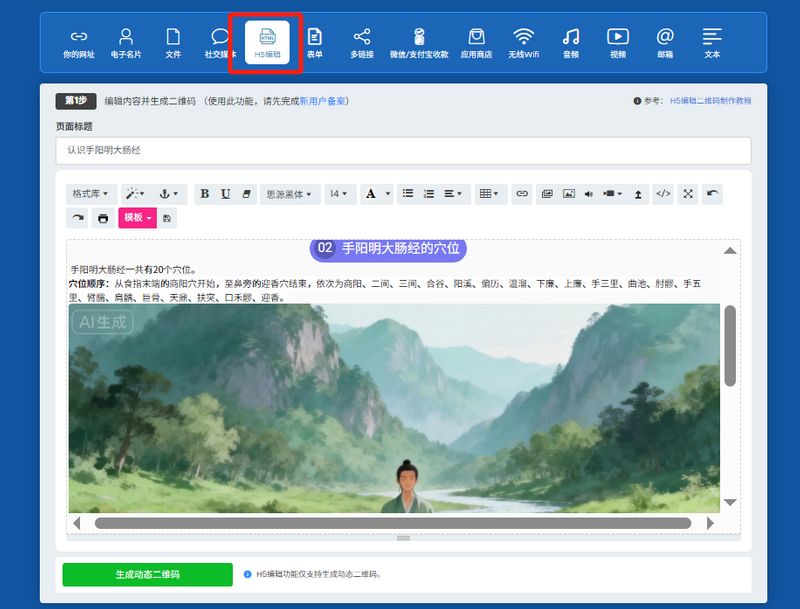Click the undo arrow icon
The image size is (800, 609).
[712, 194]
